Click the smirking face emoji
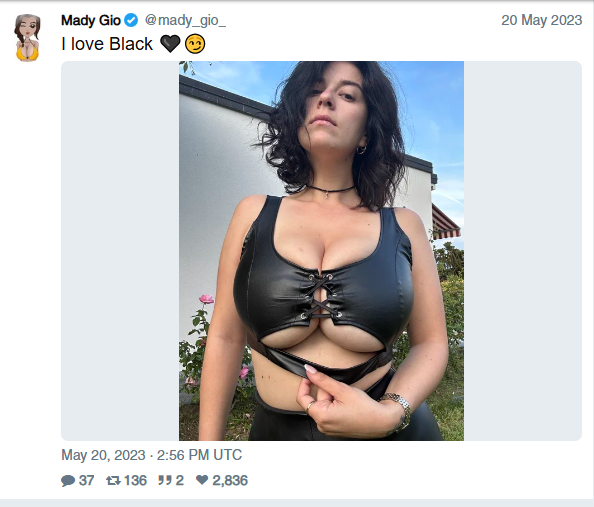Screen dimensions: 594x507 195,44
